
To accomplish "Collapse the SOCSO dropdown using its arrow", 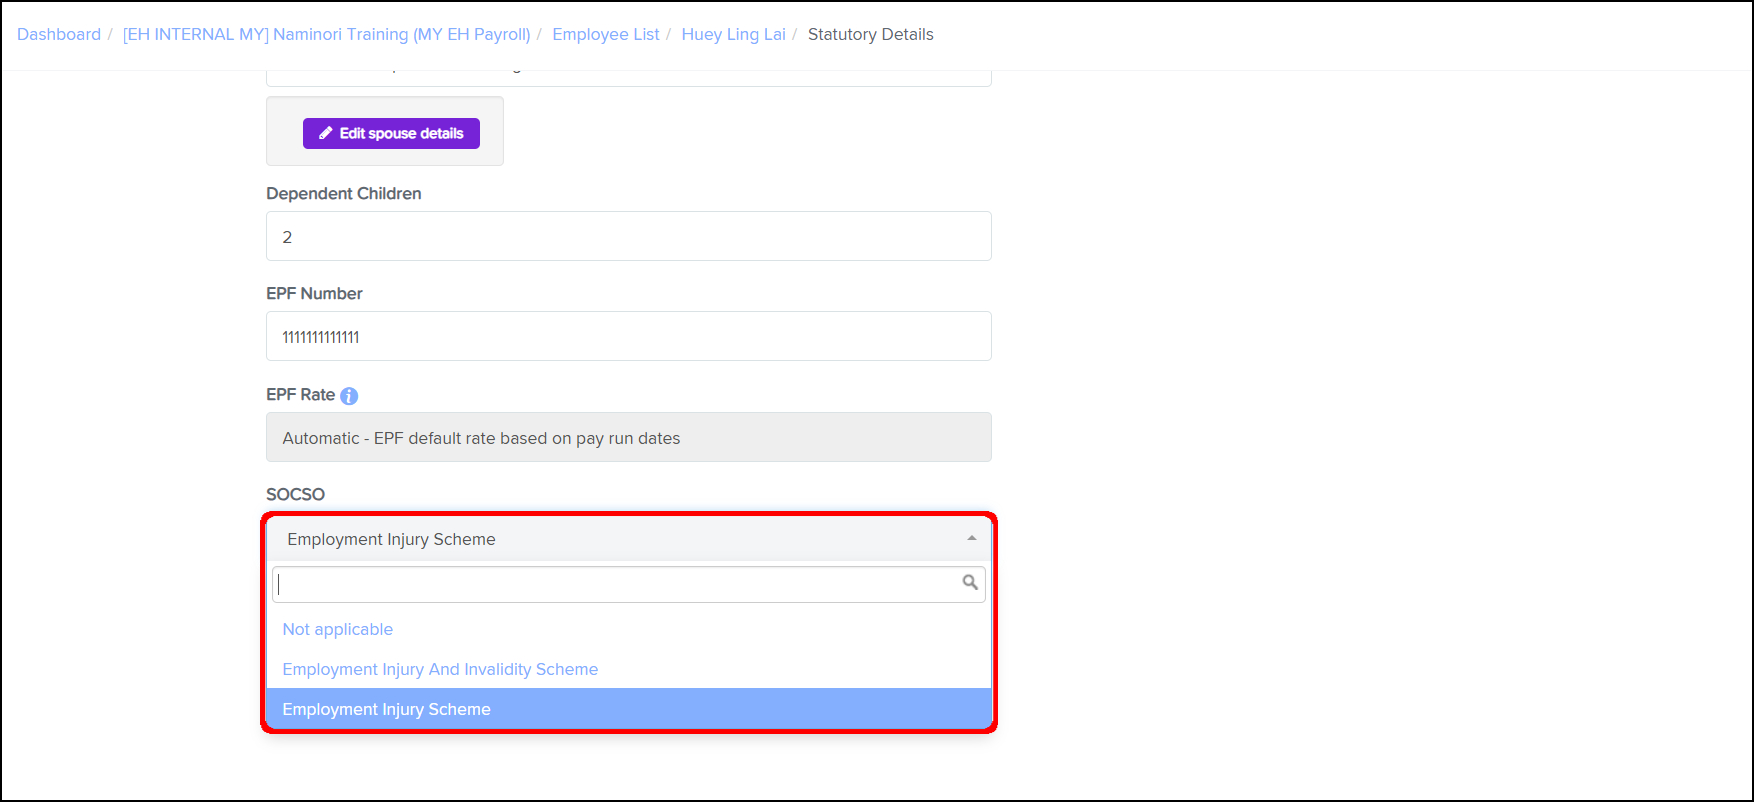I will [971, 539].
